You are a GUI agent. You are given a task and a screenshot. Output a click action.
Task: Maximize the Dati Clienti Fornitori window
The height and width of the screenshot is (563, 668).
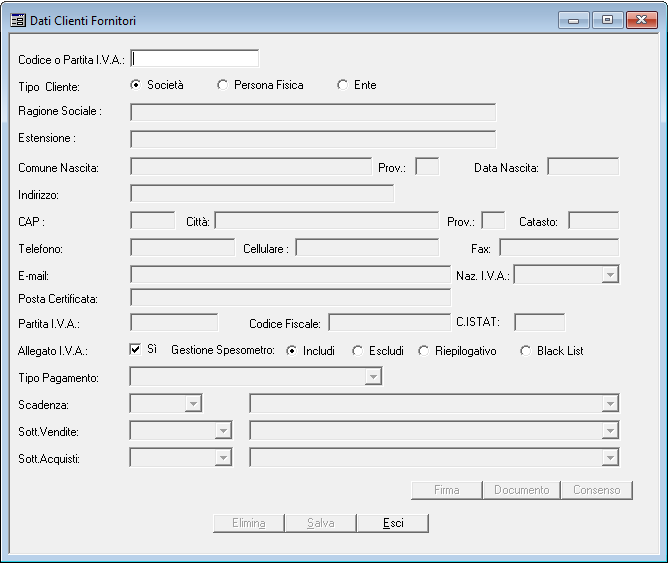607,19
